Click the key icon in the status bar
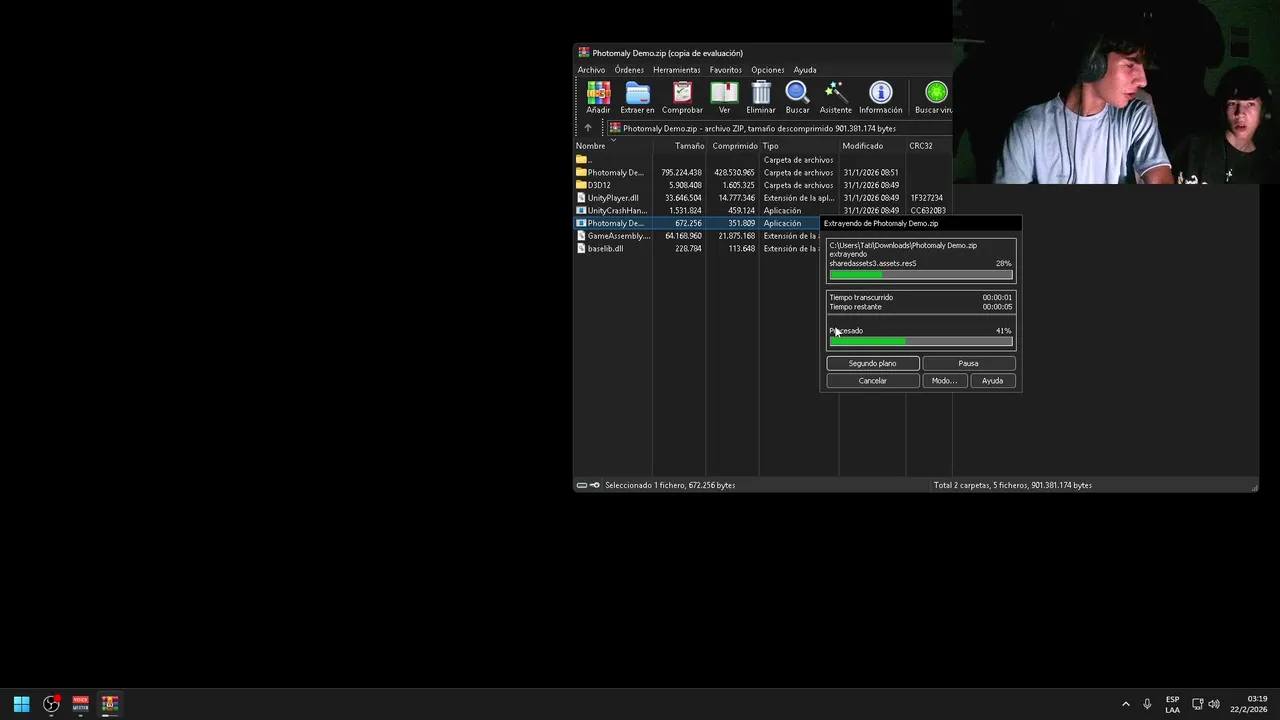Viewport: 1280px width, 720px height. click(595, 485)
